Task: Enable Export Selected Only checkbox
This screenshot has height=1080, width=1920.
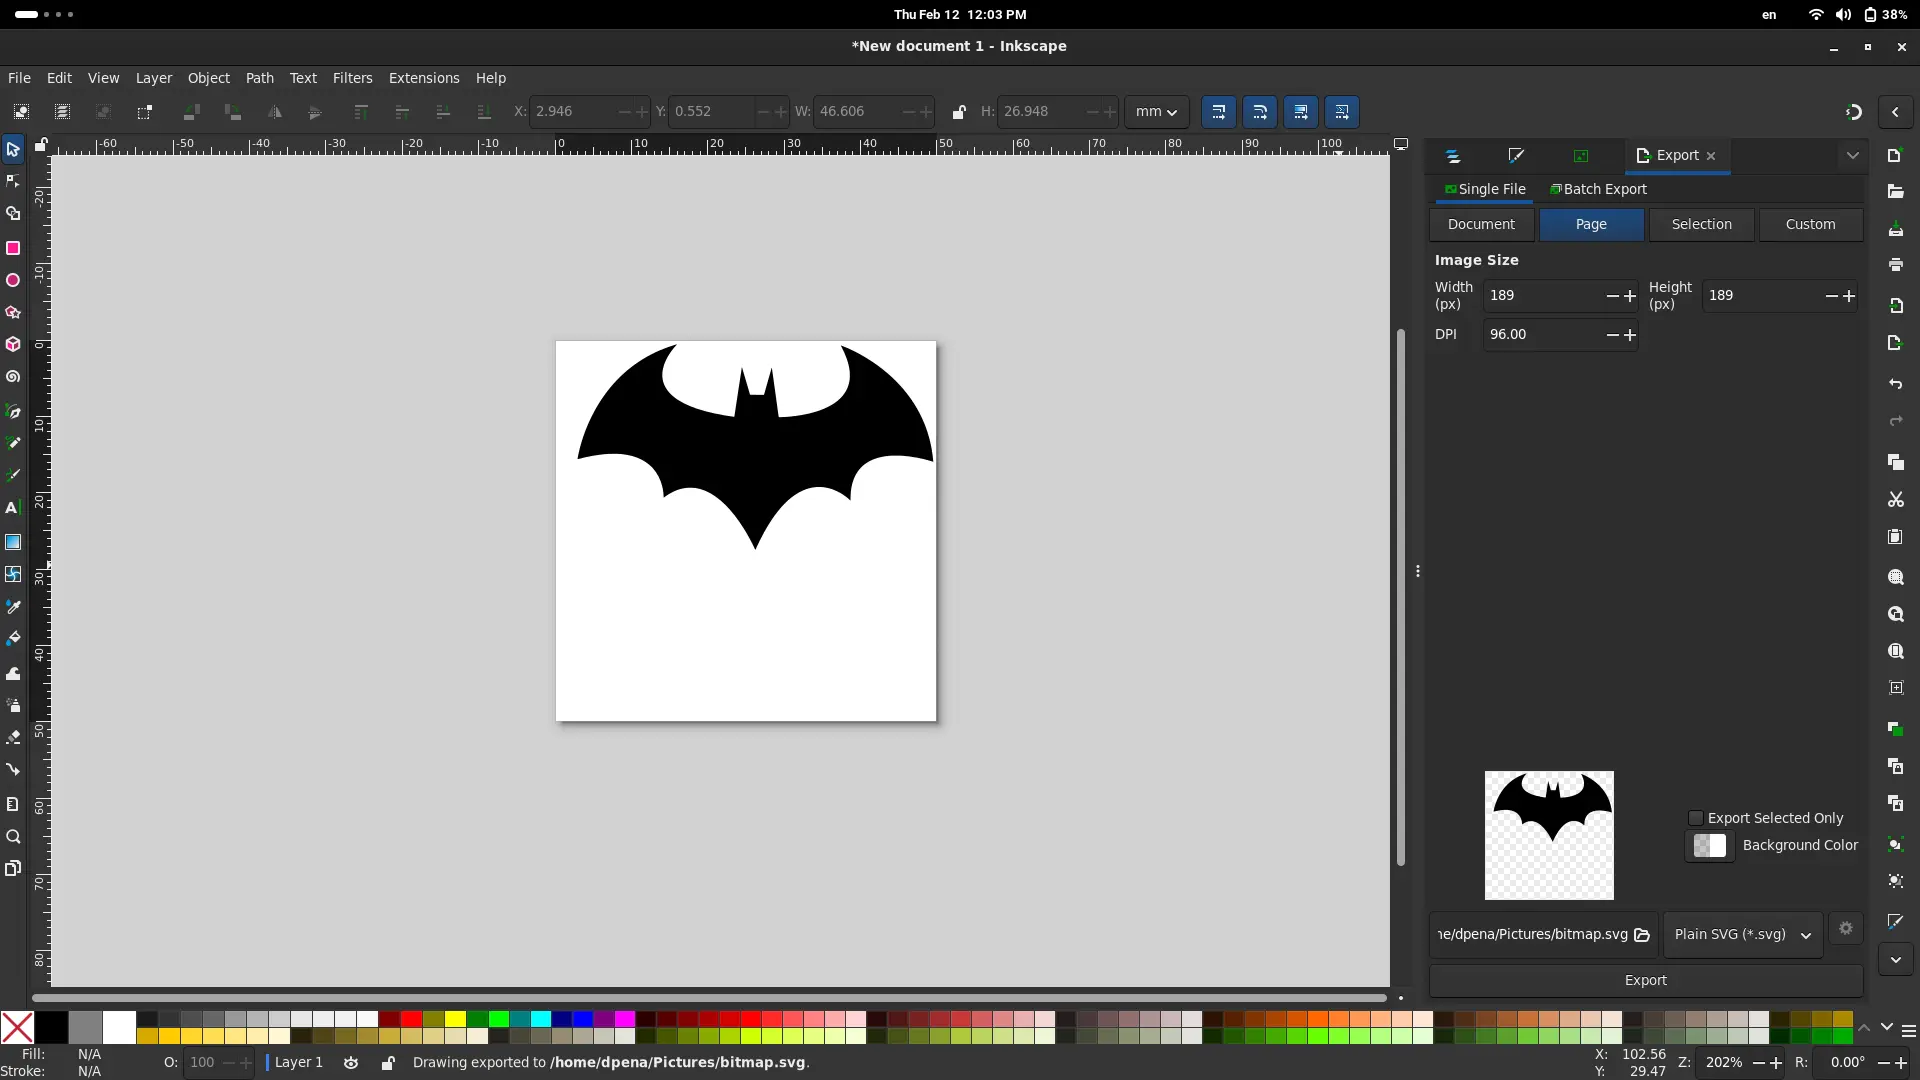Action: [1695, 818]
